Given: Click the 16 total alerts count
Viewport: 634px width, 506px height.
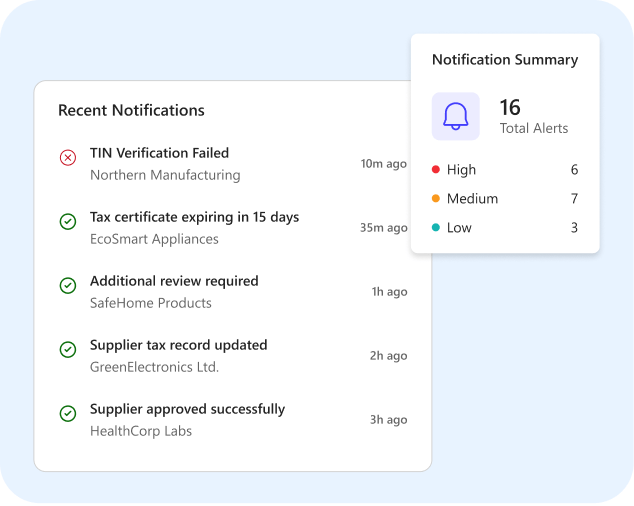Looking at the screenshot, I should click(510, 107).
